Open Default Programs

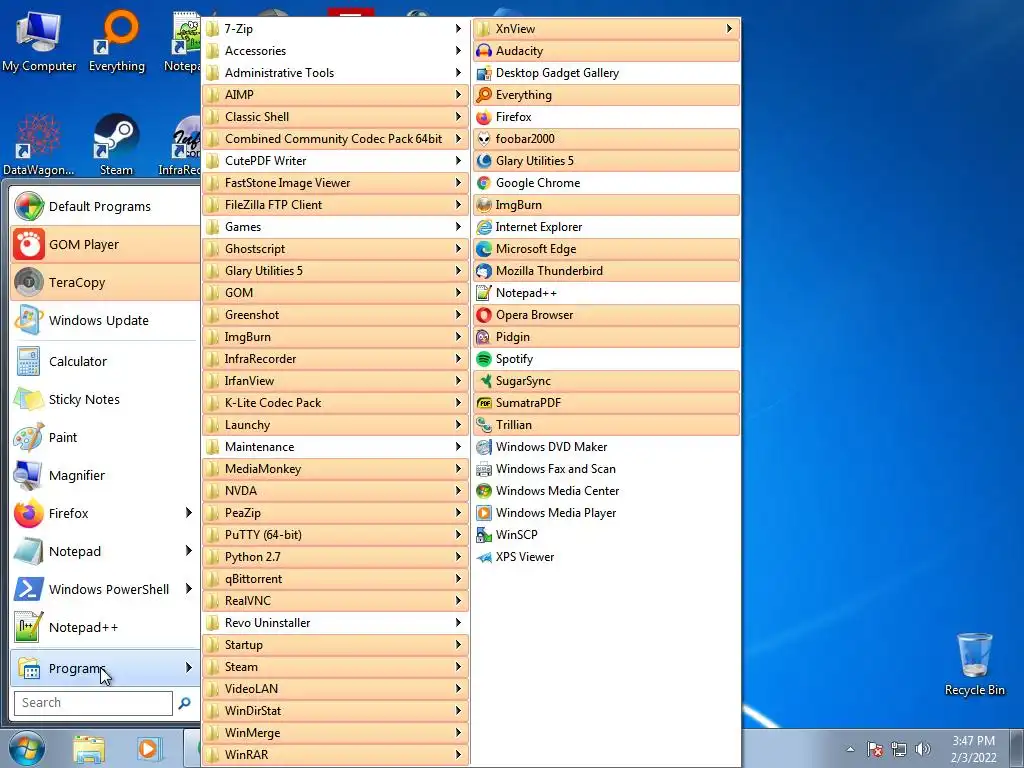pos(105,206)
